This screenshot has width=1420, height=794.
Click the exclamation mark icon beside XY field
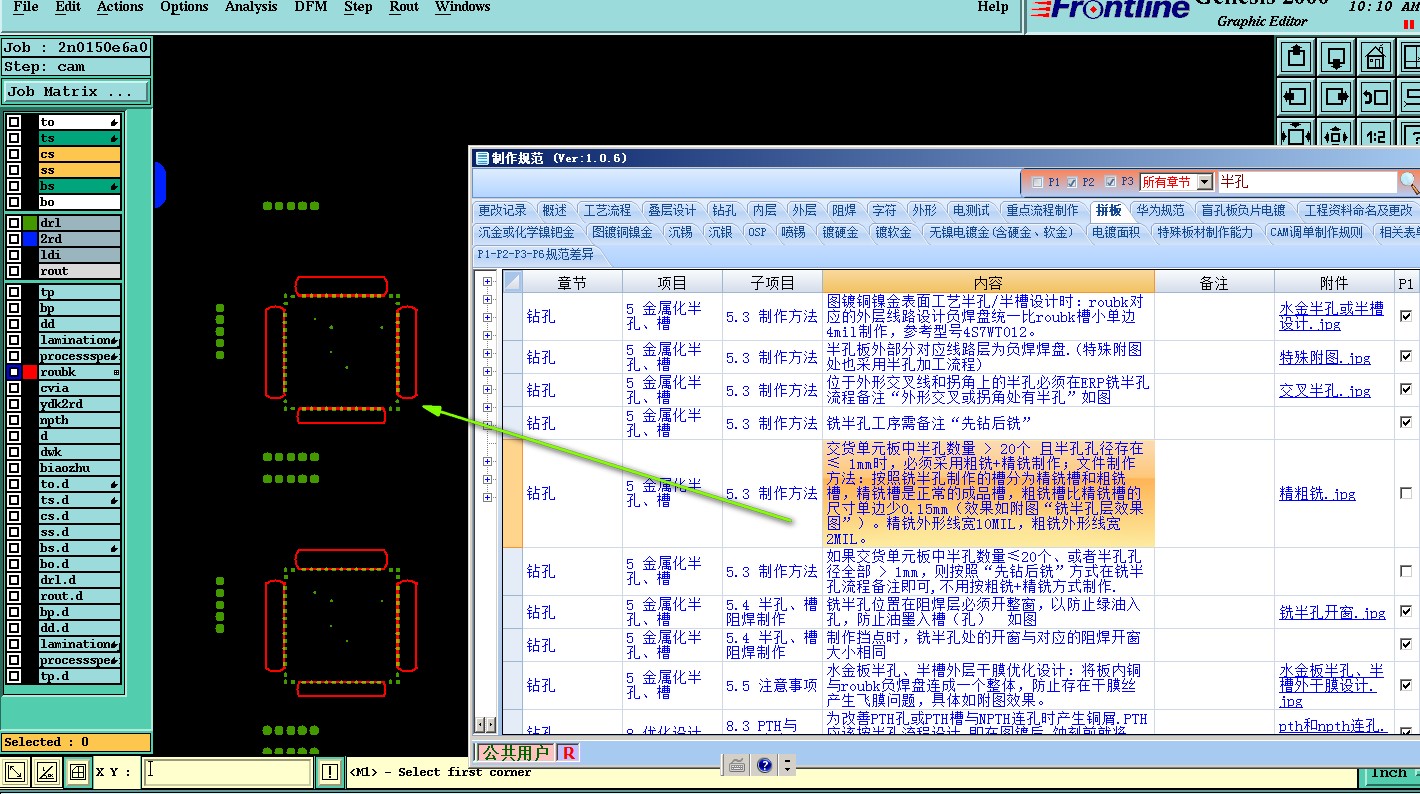[x=330, y=772]
